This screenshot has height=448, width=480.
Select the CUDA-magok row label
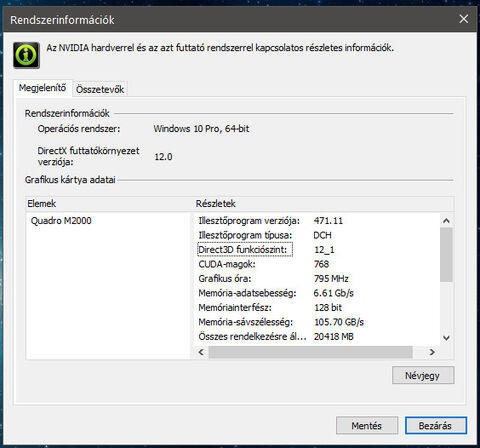point(227,264)
